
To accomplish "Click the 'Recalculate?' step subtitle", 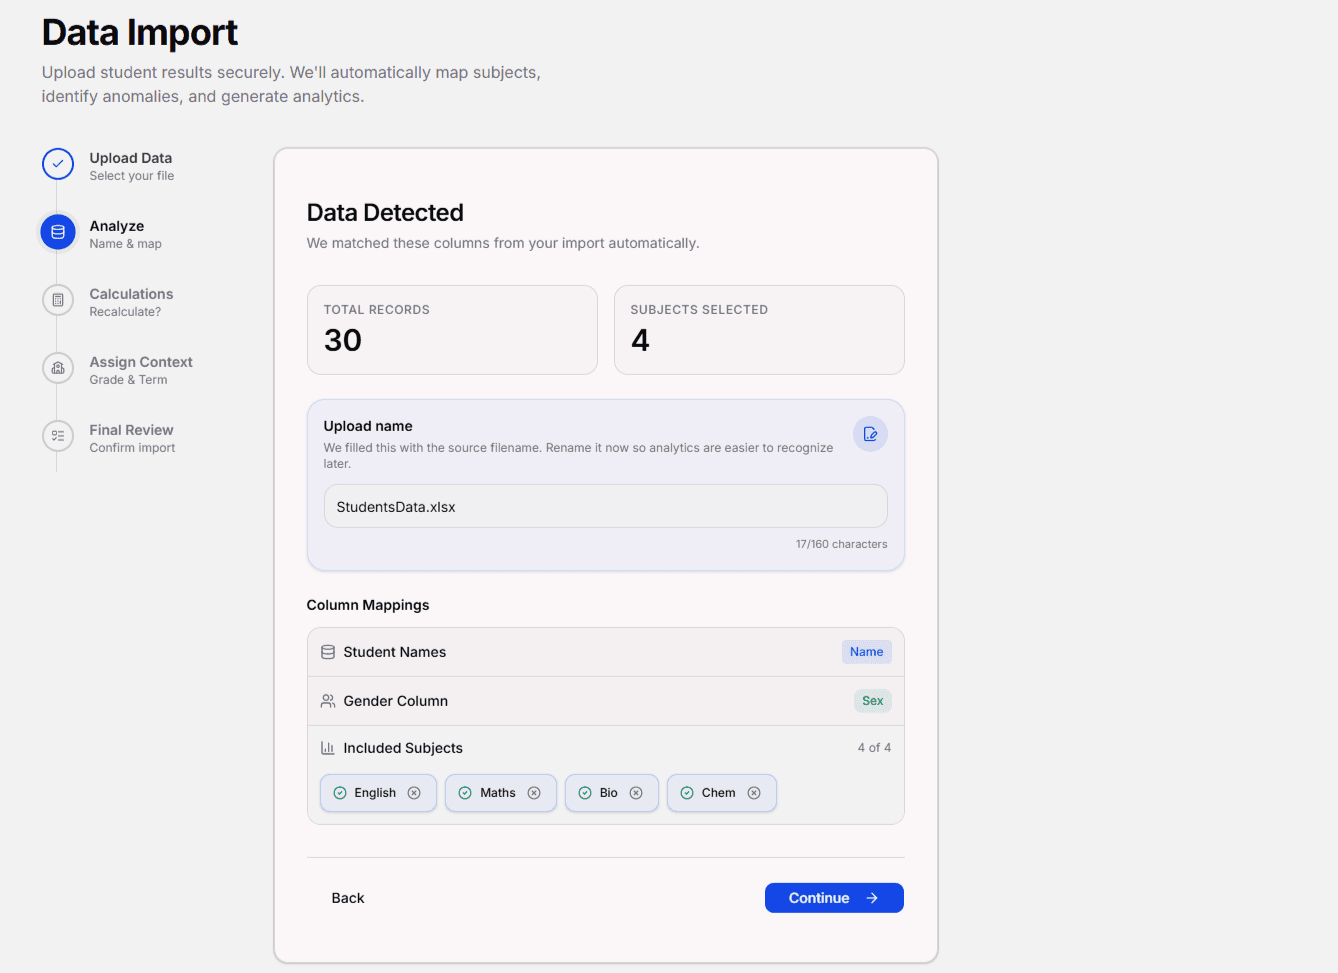I will tap(125, 312).
